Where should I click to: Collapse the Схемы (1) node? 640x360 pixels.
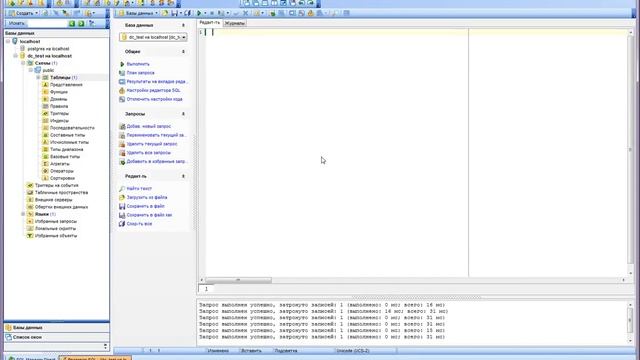click(23, 63)
